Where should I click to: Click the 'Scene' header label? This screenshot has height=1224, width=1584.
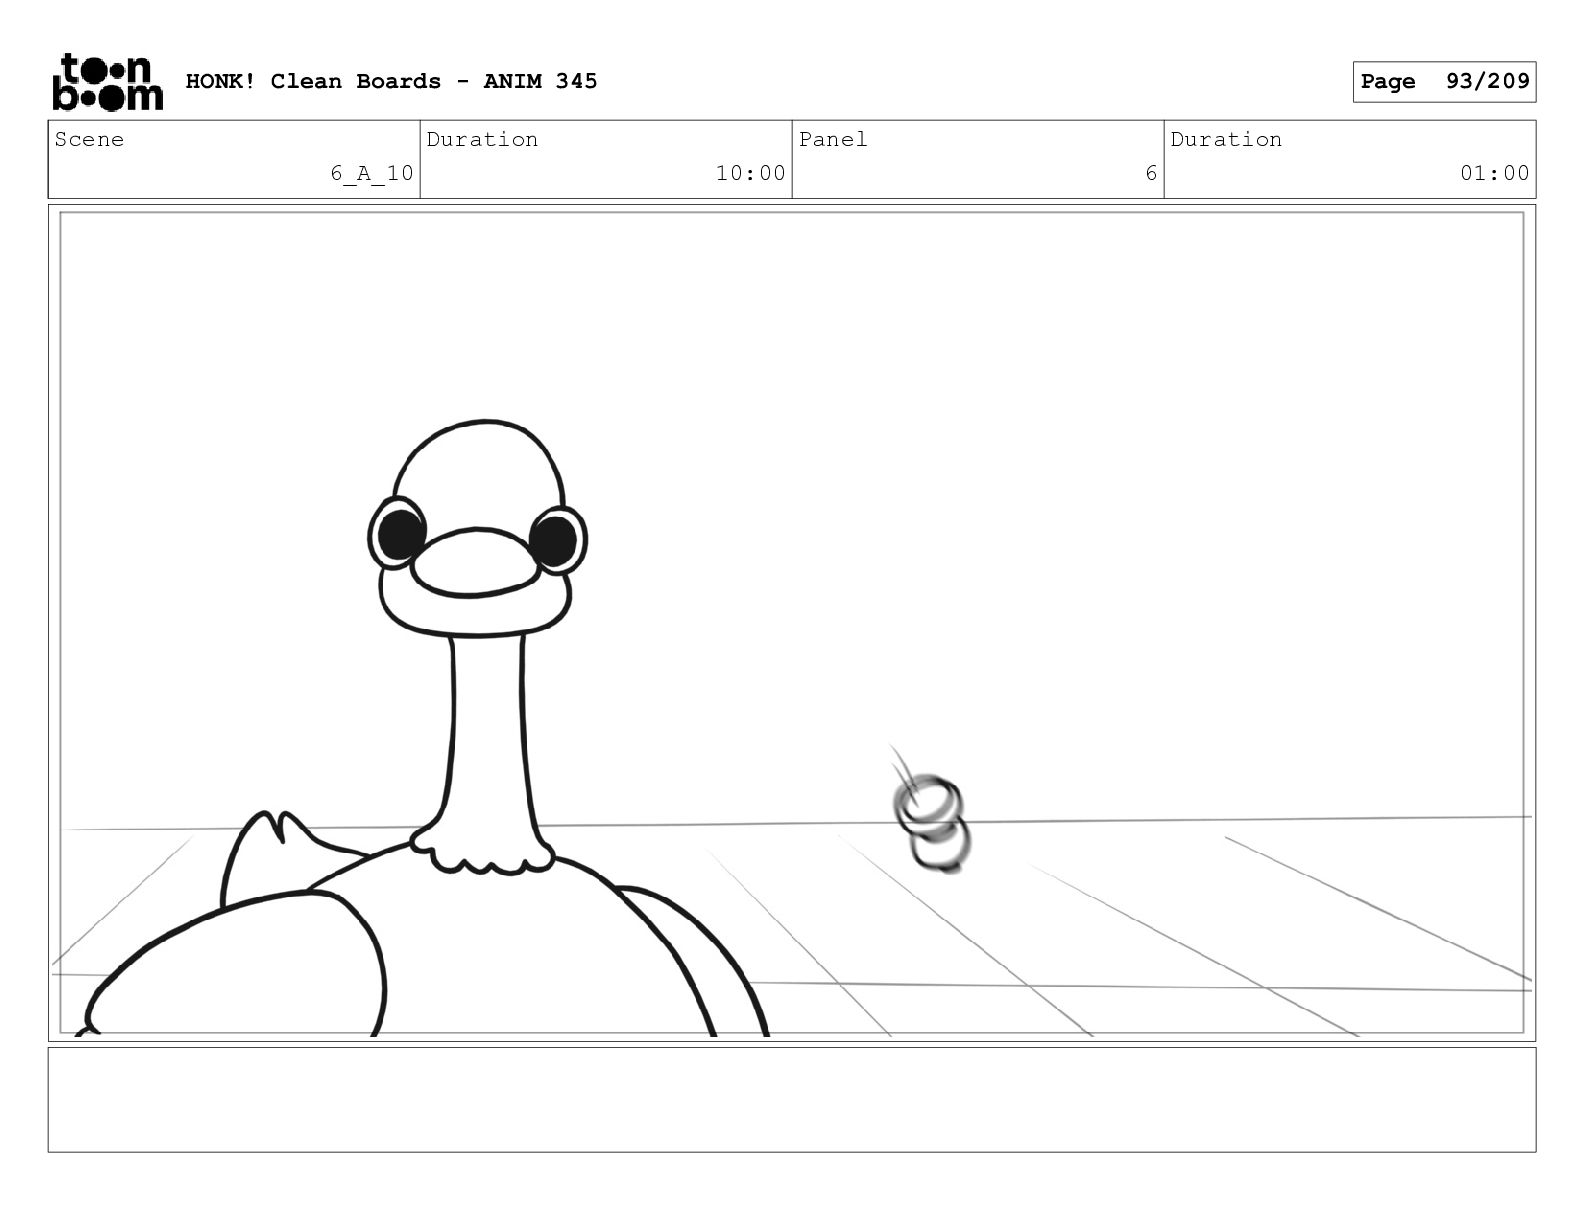pos(89,139)
